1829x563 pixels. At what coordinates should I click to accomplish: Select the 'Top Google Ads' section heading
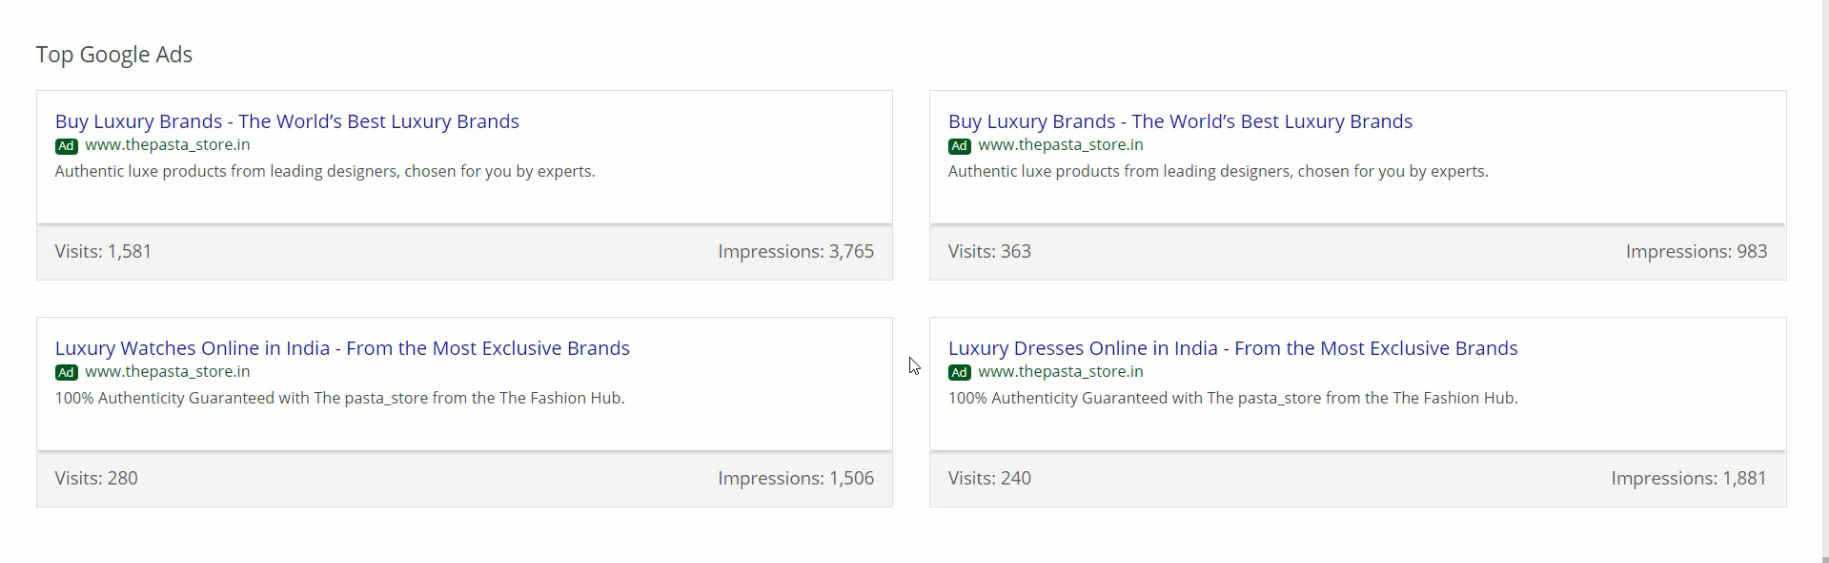[114, 55]
